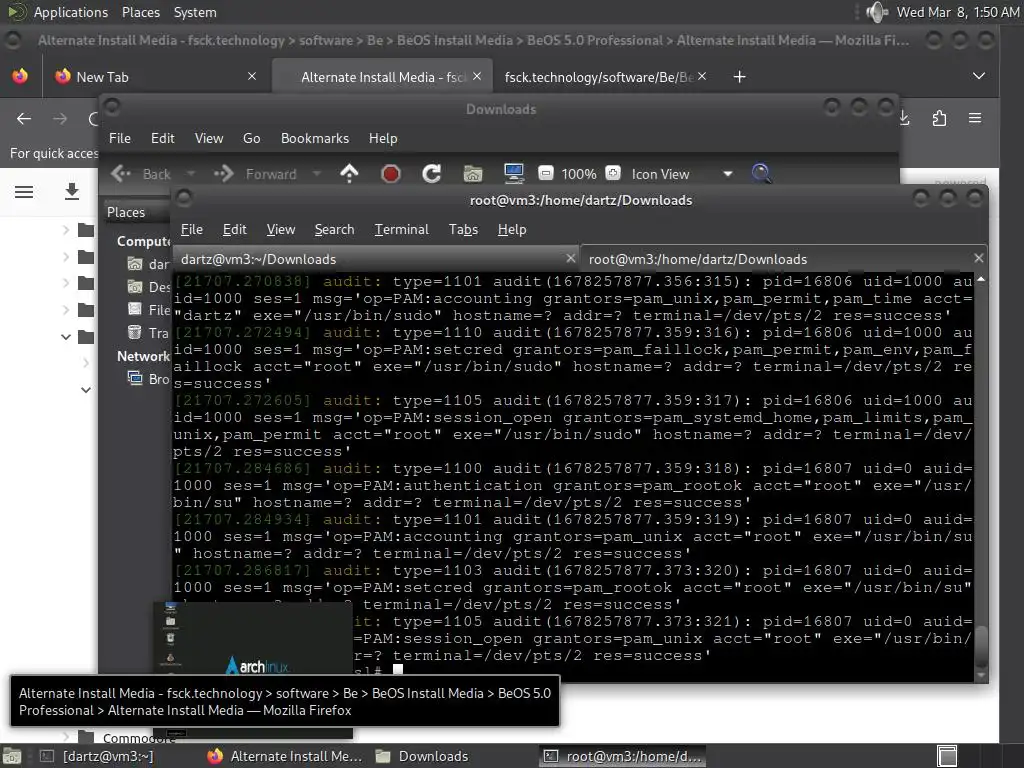Expand the second folder in Firefox sidebar tree
Screen dimensions: 1024x768
coord(66,257)
